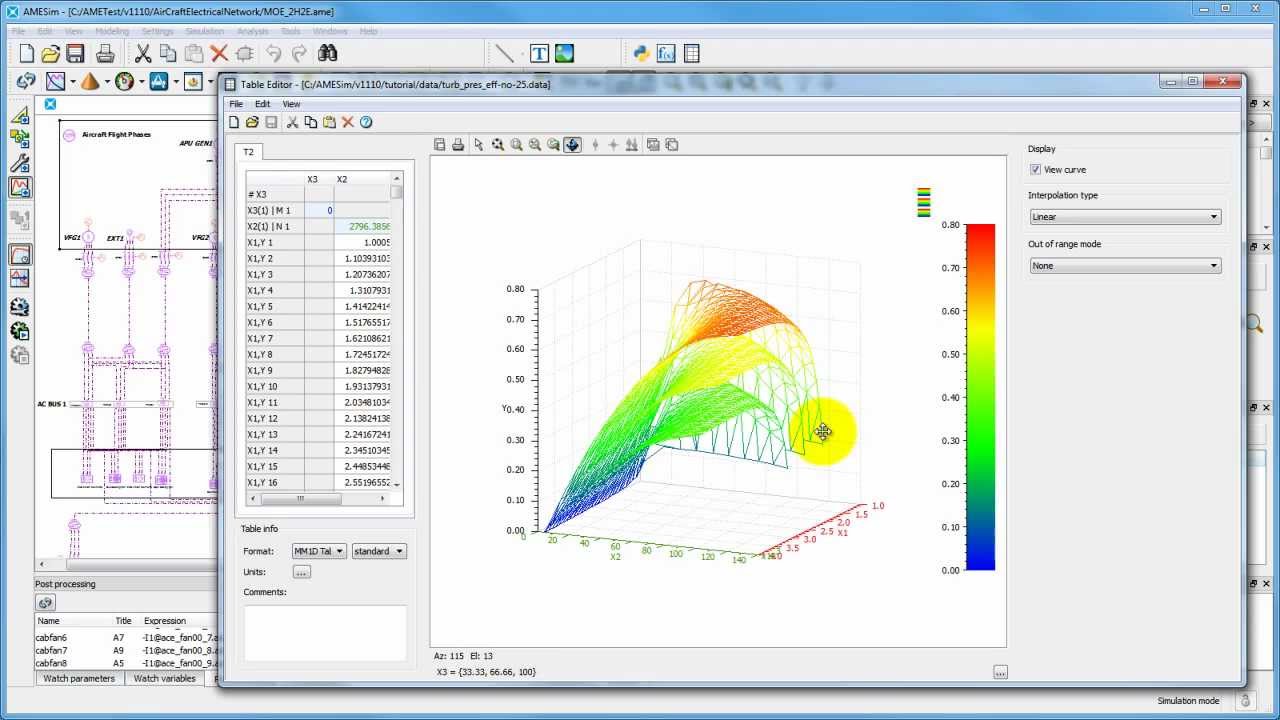
Task: Open the table editor icon in AMESim toolbar
Action: [x=691, y=54]
